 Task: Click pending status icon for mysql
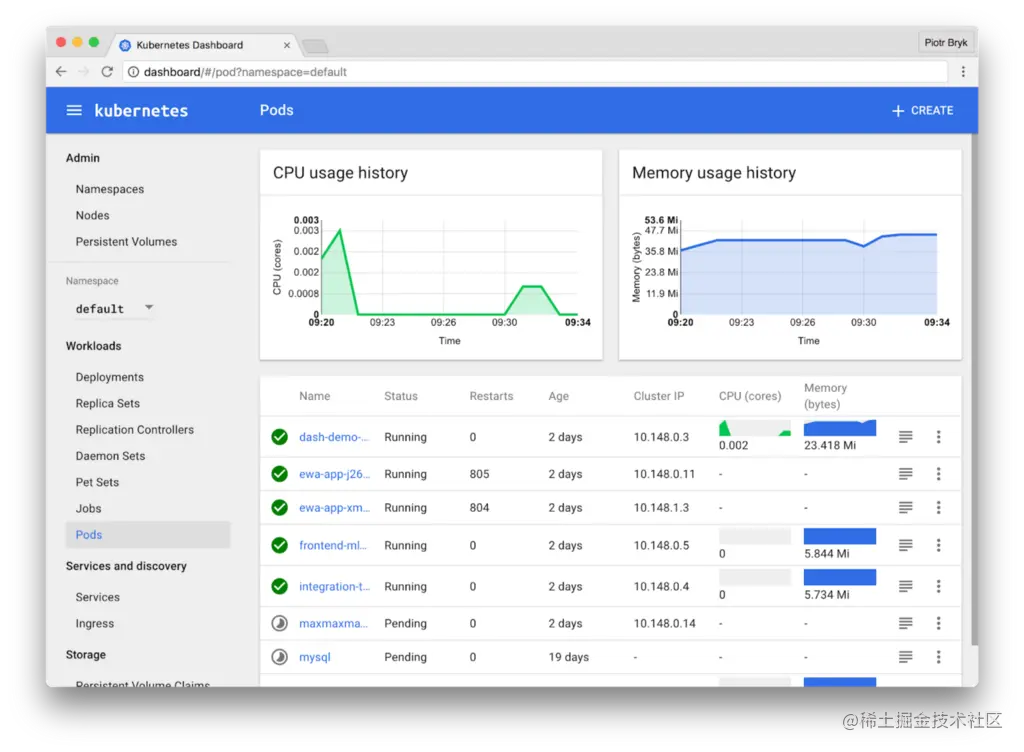pos(280,657)
